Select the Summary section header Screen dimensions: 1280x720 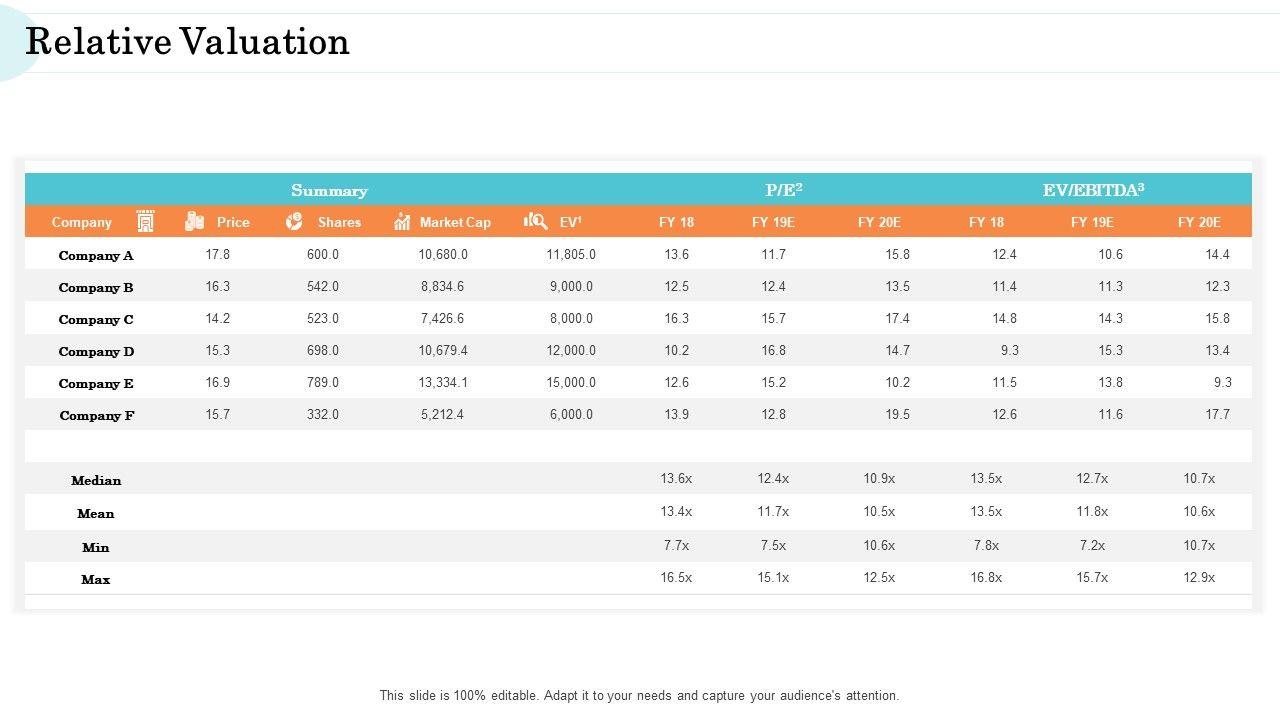coord(329,190)
